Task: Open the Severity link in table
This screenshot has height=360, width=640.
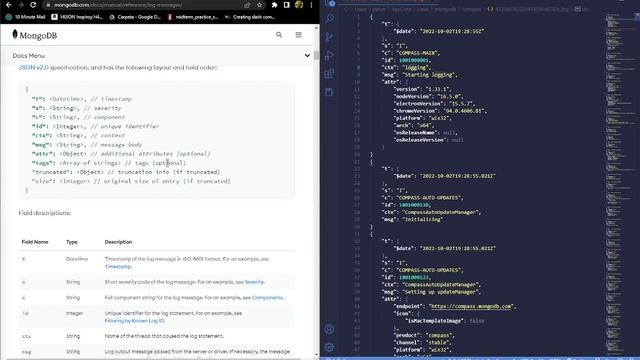Action: coord(254,282)
